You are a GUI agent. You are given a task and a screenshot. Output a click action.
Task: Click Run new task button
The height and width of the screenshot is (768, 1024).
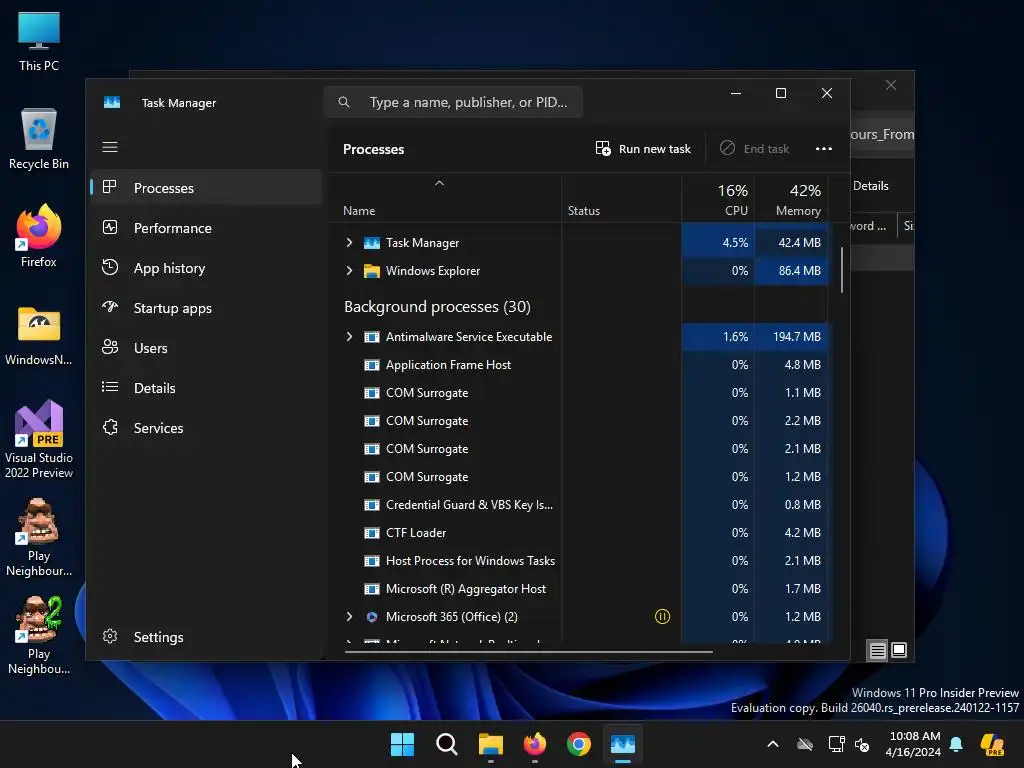643,149
